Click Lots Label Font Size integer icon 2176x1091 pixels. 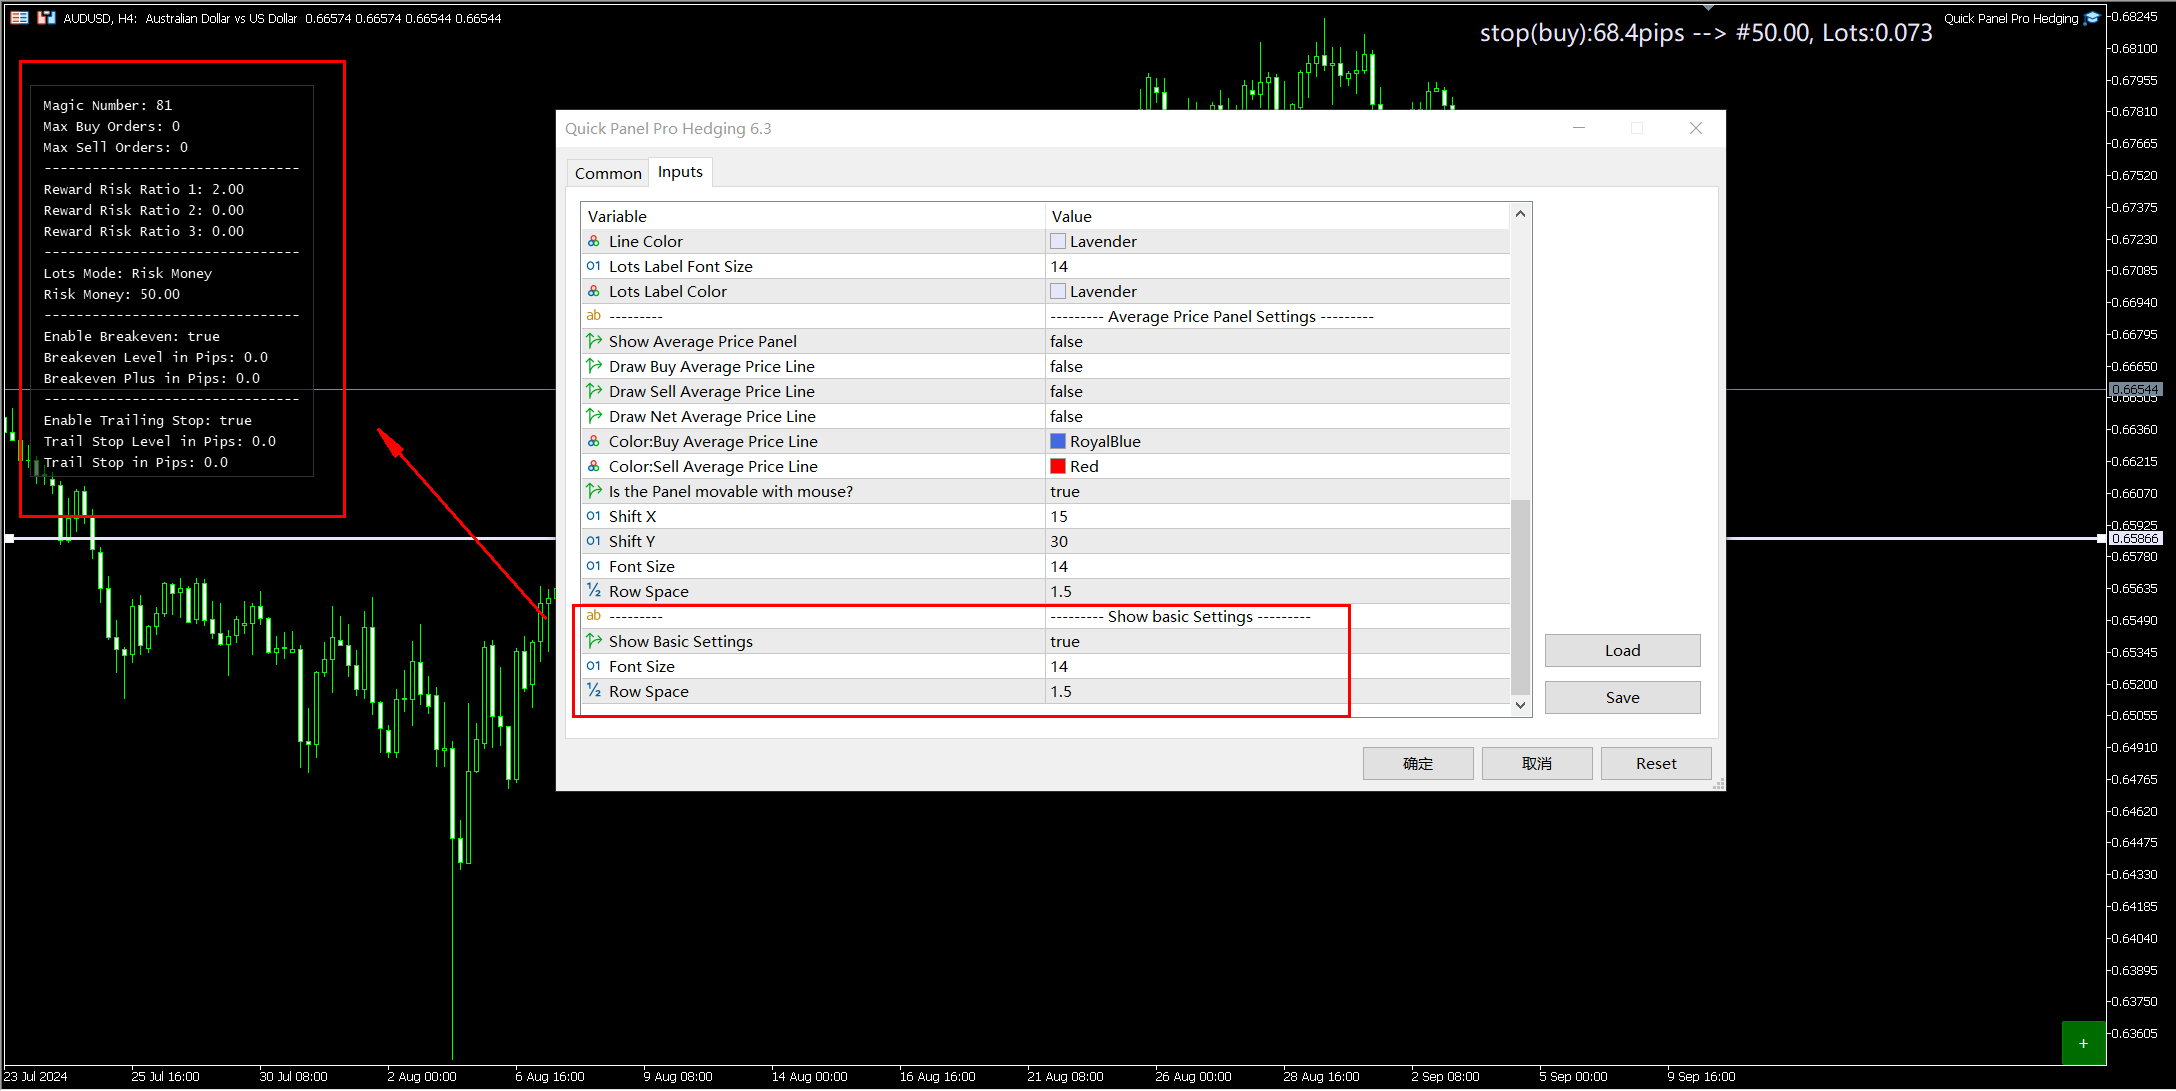coord(594,266)
